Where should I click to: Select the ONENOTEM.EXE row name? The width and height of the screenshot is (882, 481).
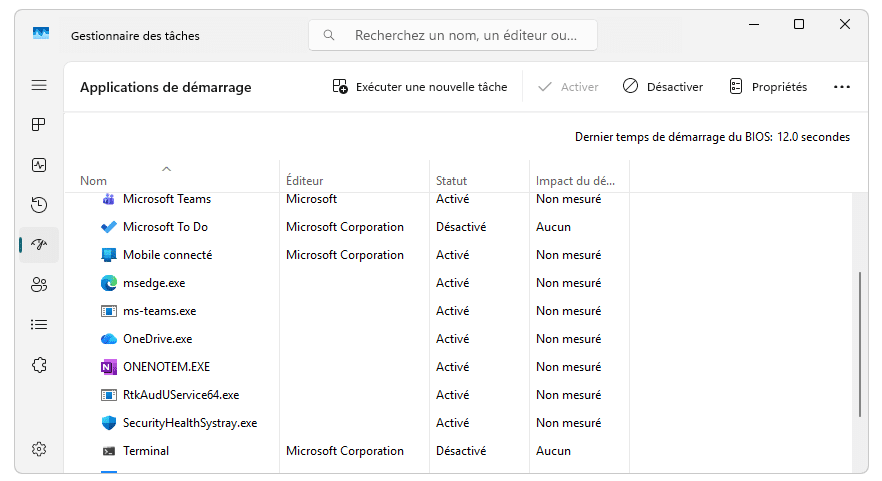(x=166, y=367)
